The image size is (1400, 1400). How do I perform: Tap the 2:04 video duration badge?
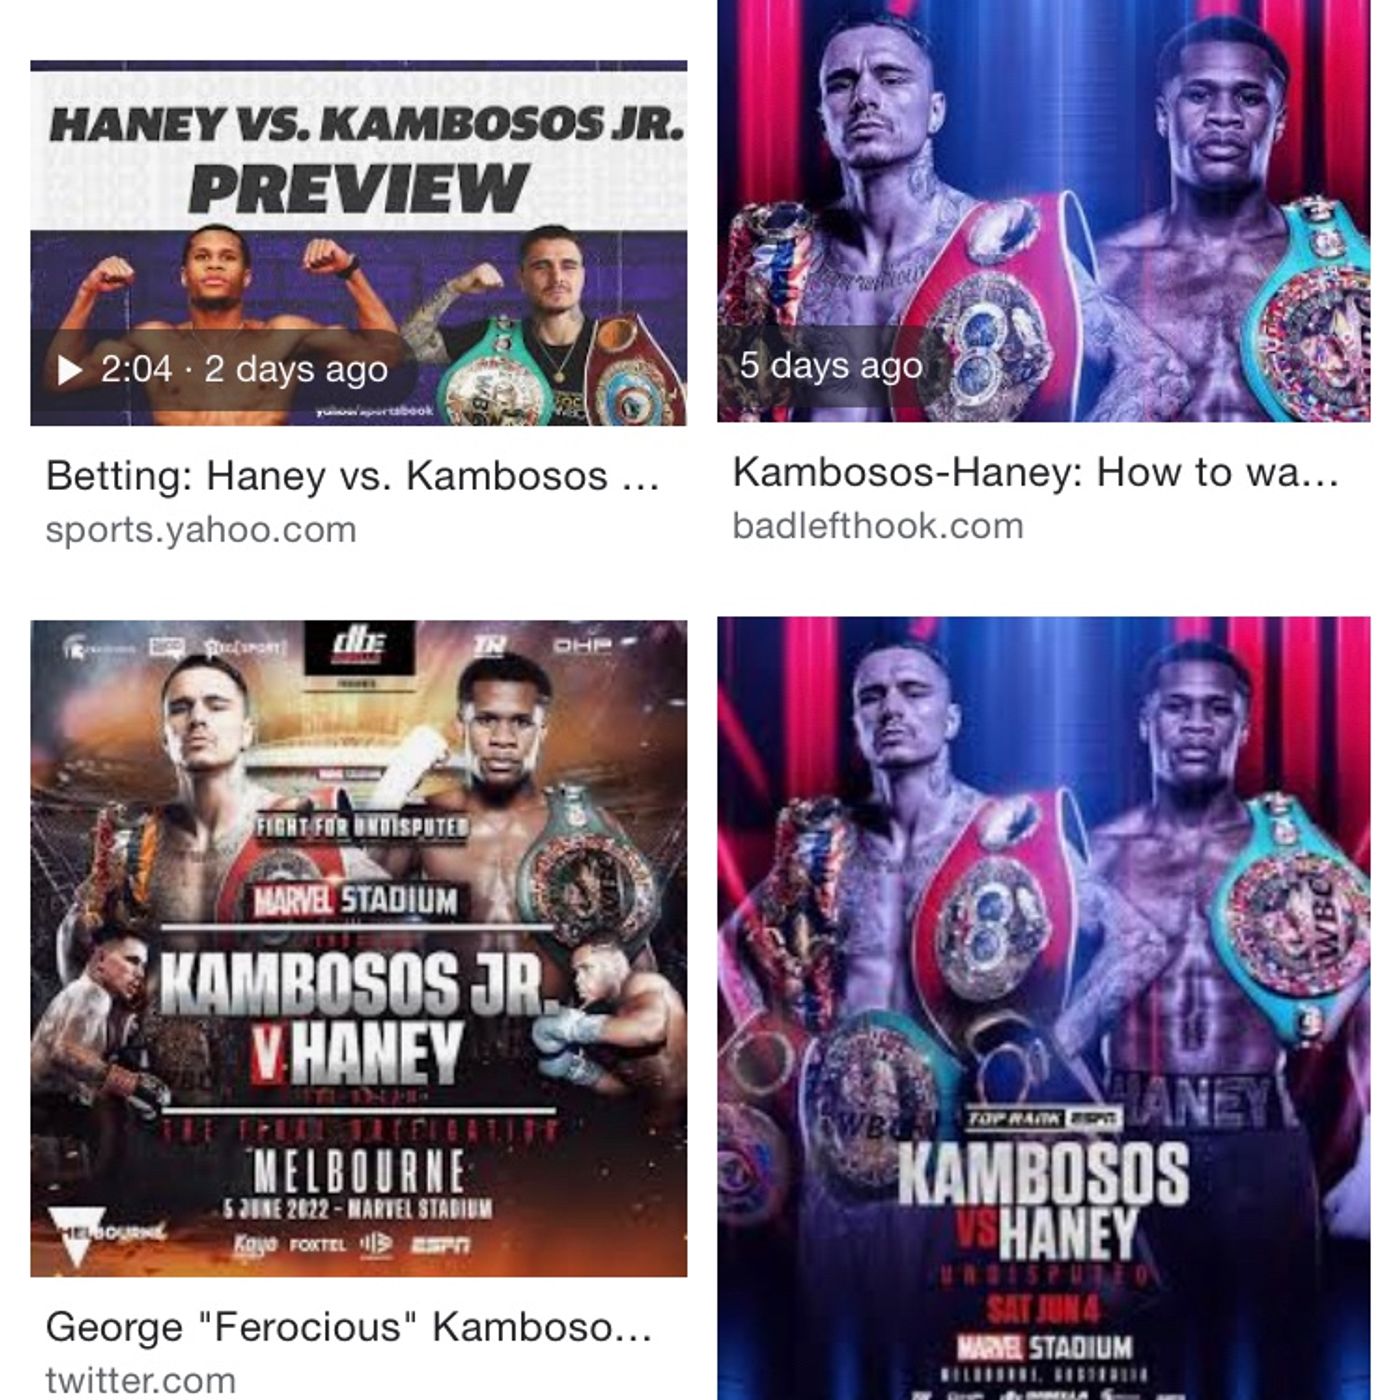click(136, 369)
